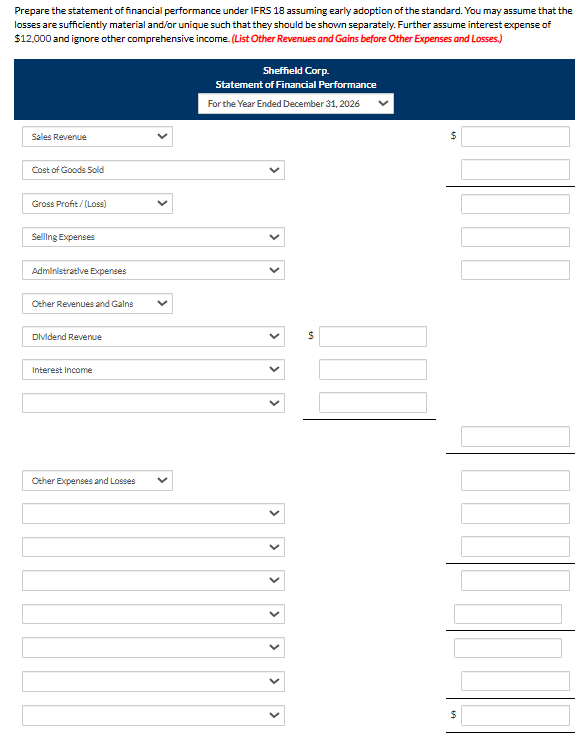
Task: Click the Selling Expenses amount field
Action: coord(515,237)
